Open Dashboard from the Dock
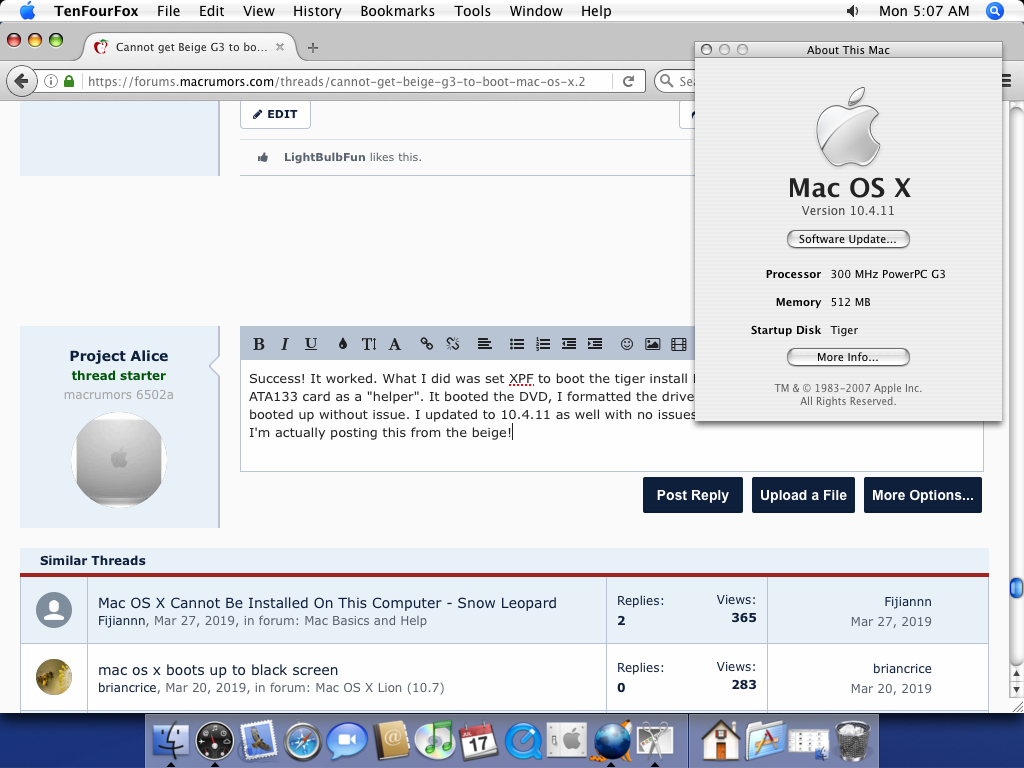Screen dimensions: 1024x768 (214, 741)
